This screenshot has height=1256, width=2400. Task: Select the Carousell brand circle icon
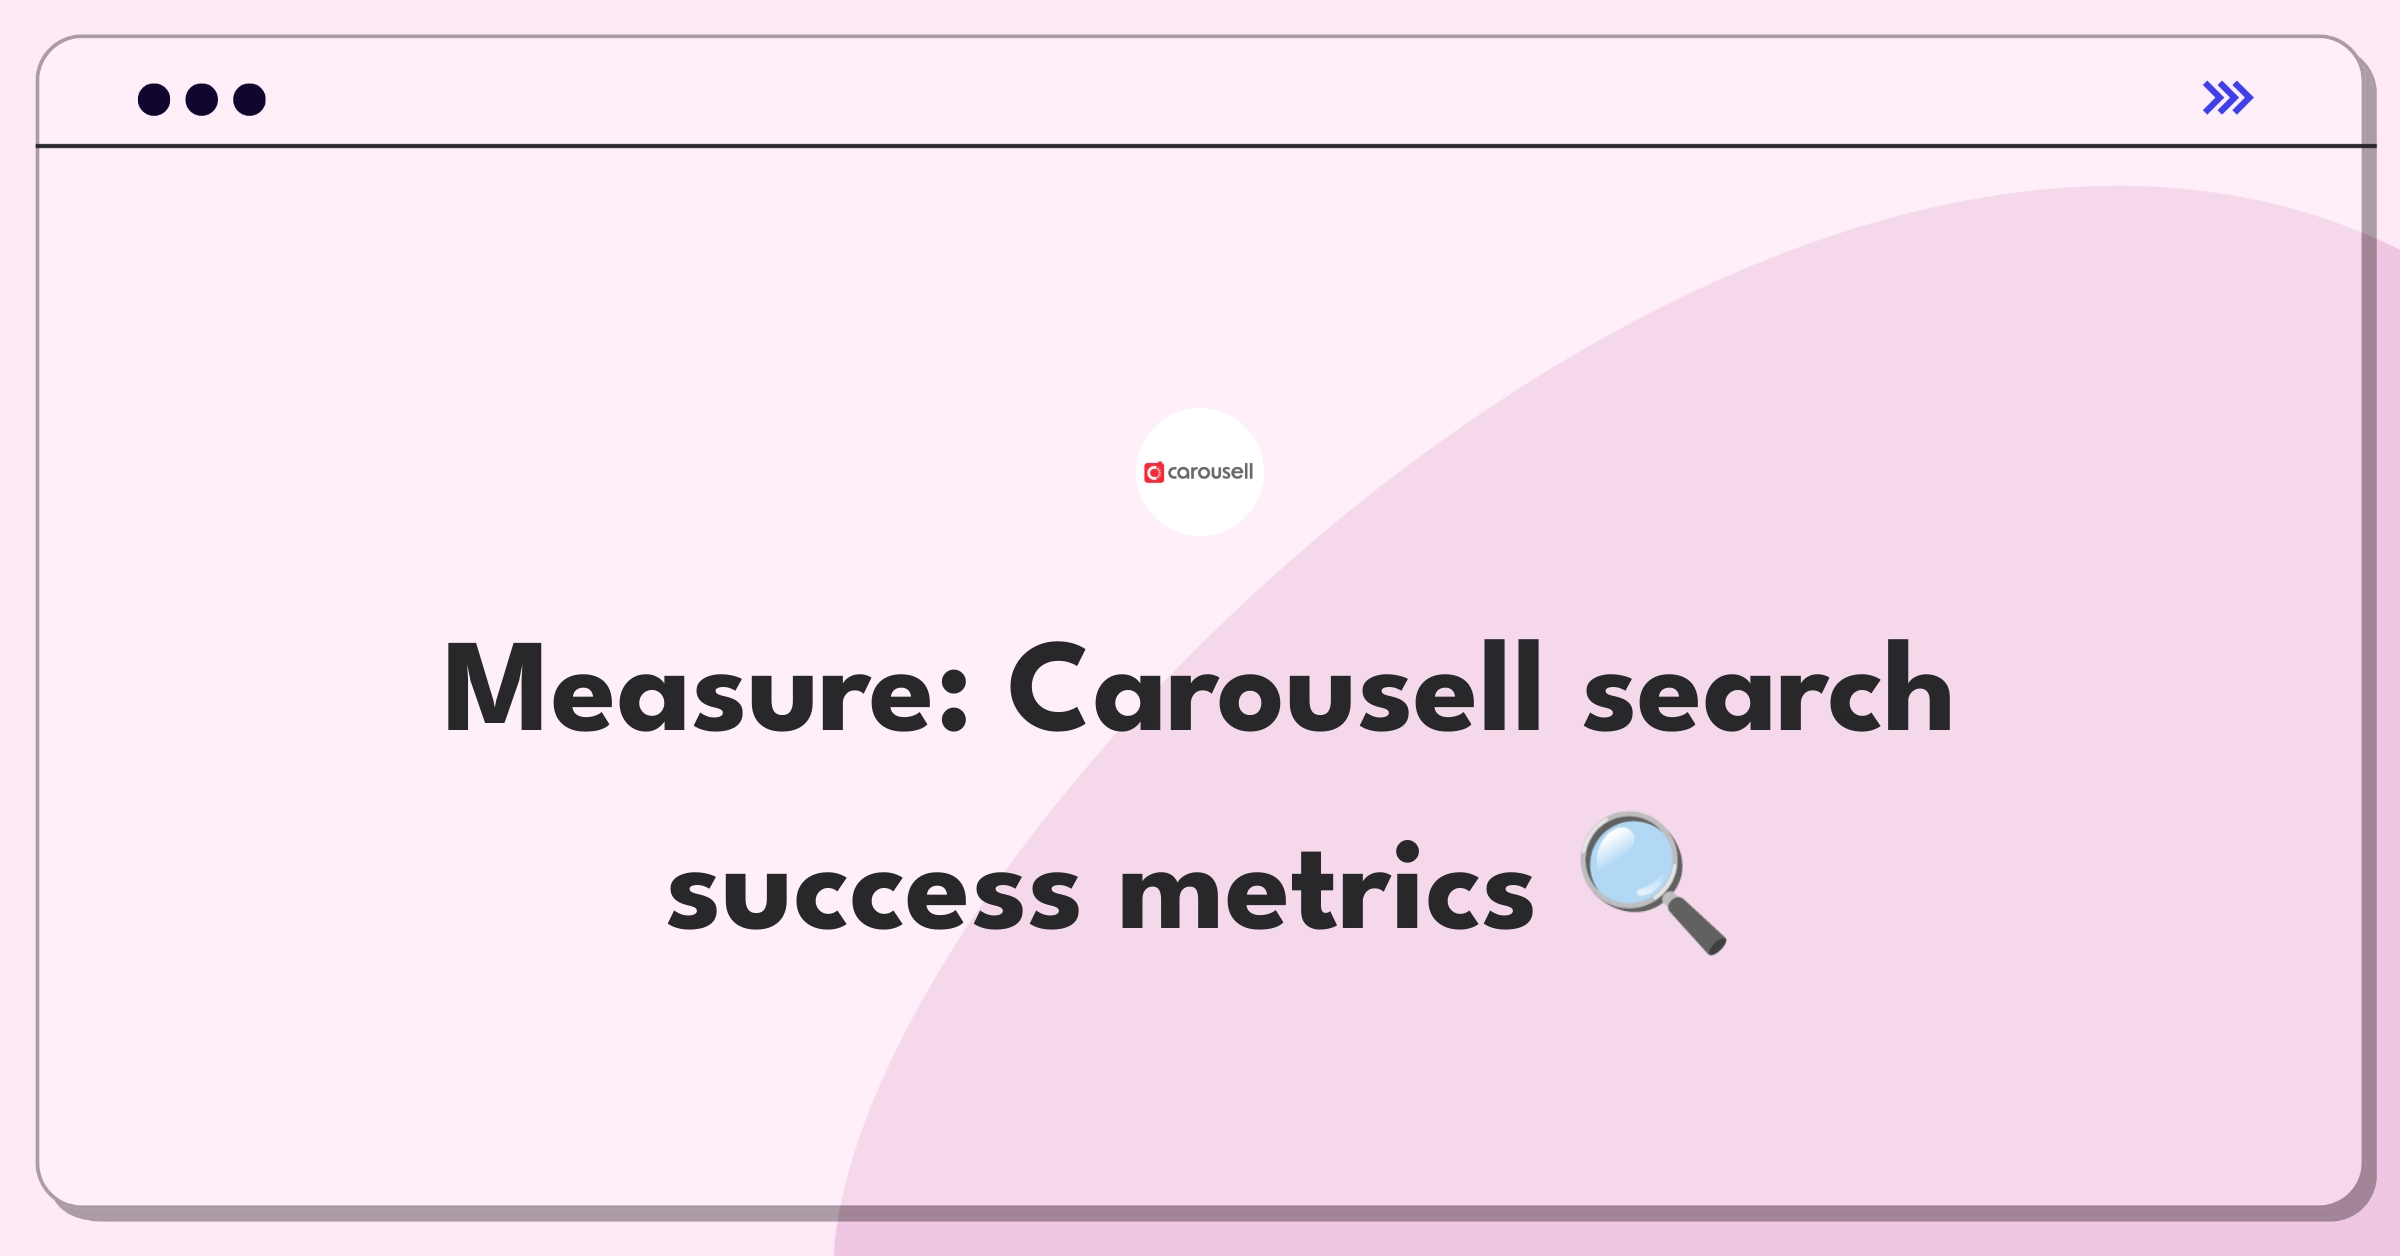click(x=1200, y=472)
